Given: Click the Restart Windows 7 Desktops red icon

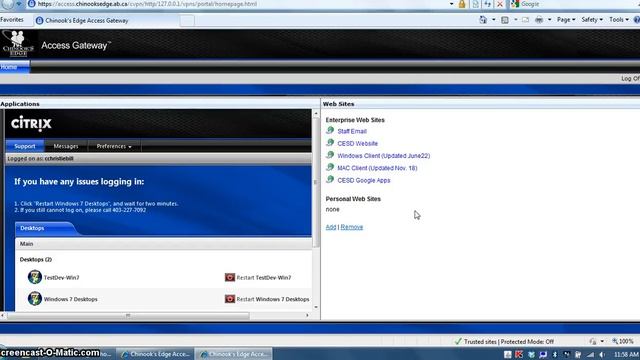Looking at the screenshot, I should point(230,299).
